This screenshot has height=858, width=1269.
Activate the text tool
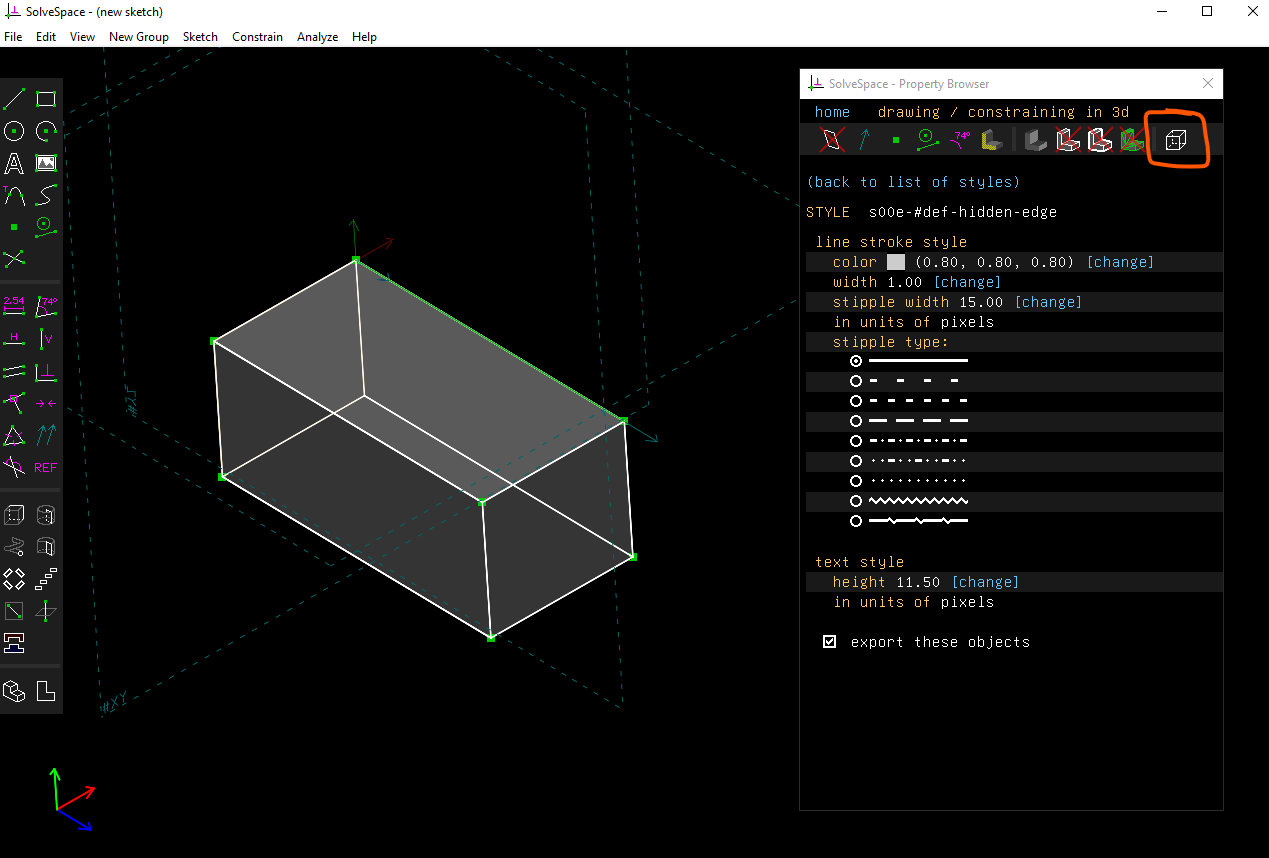(x=14, y=163)
